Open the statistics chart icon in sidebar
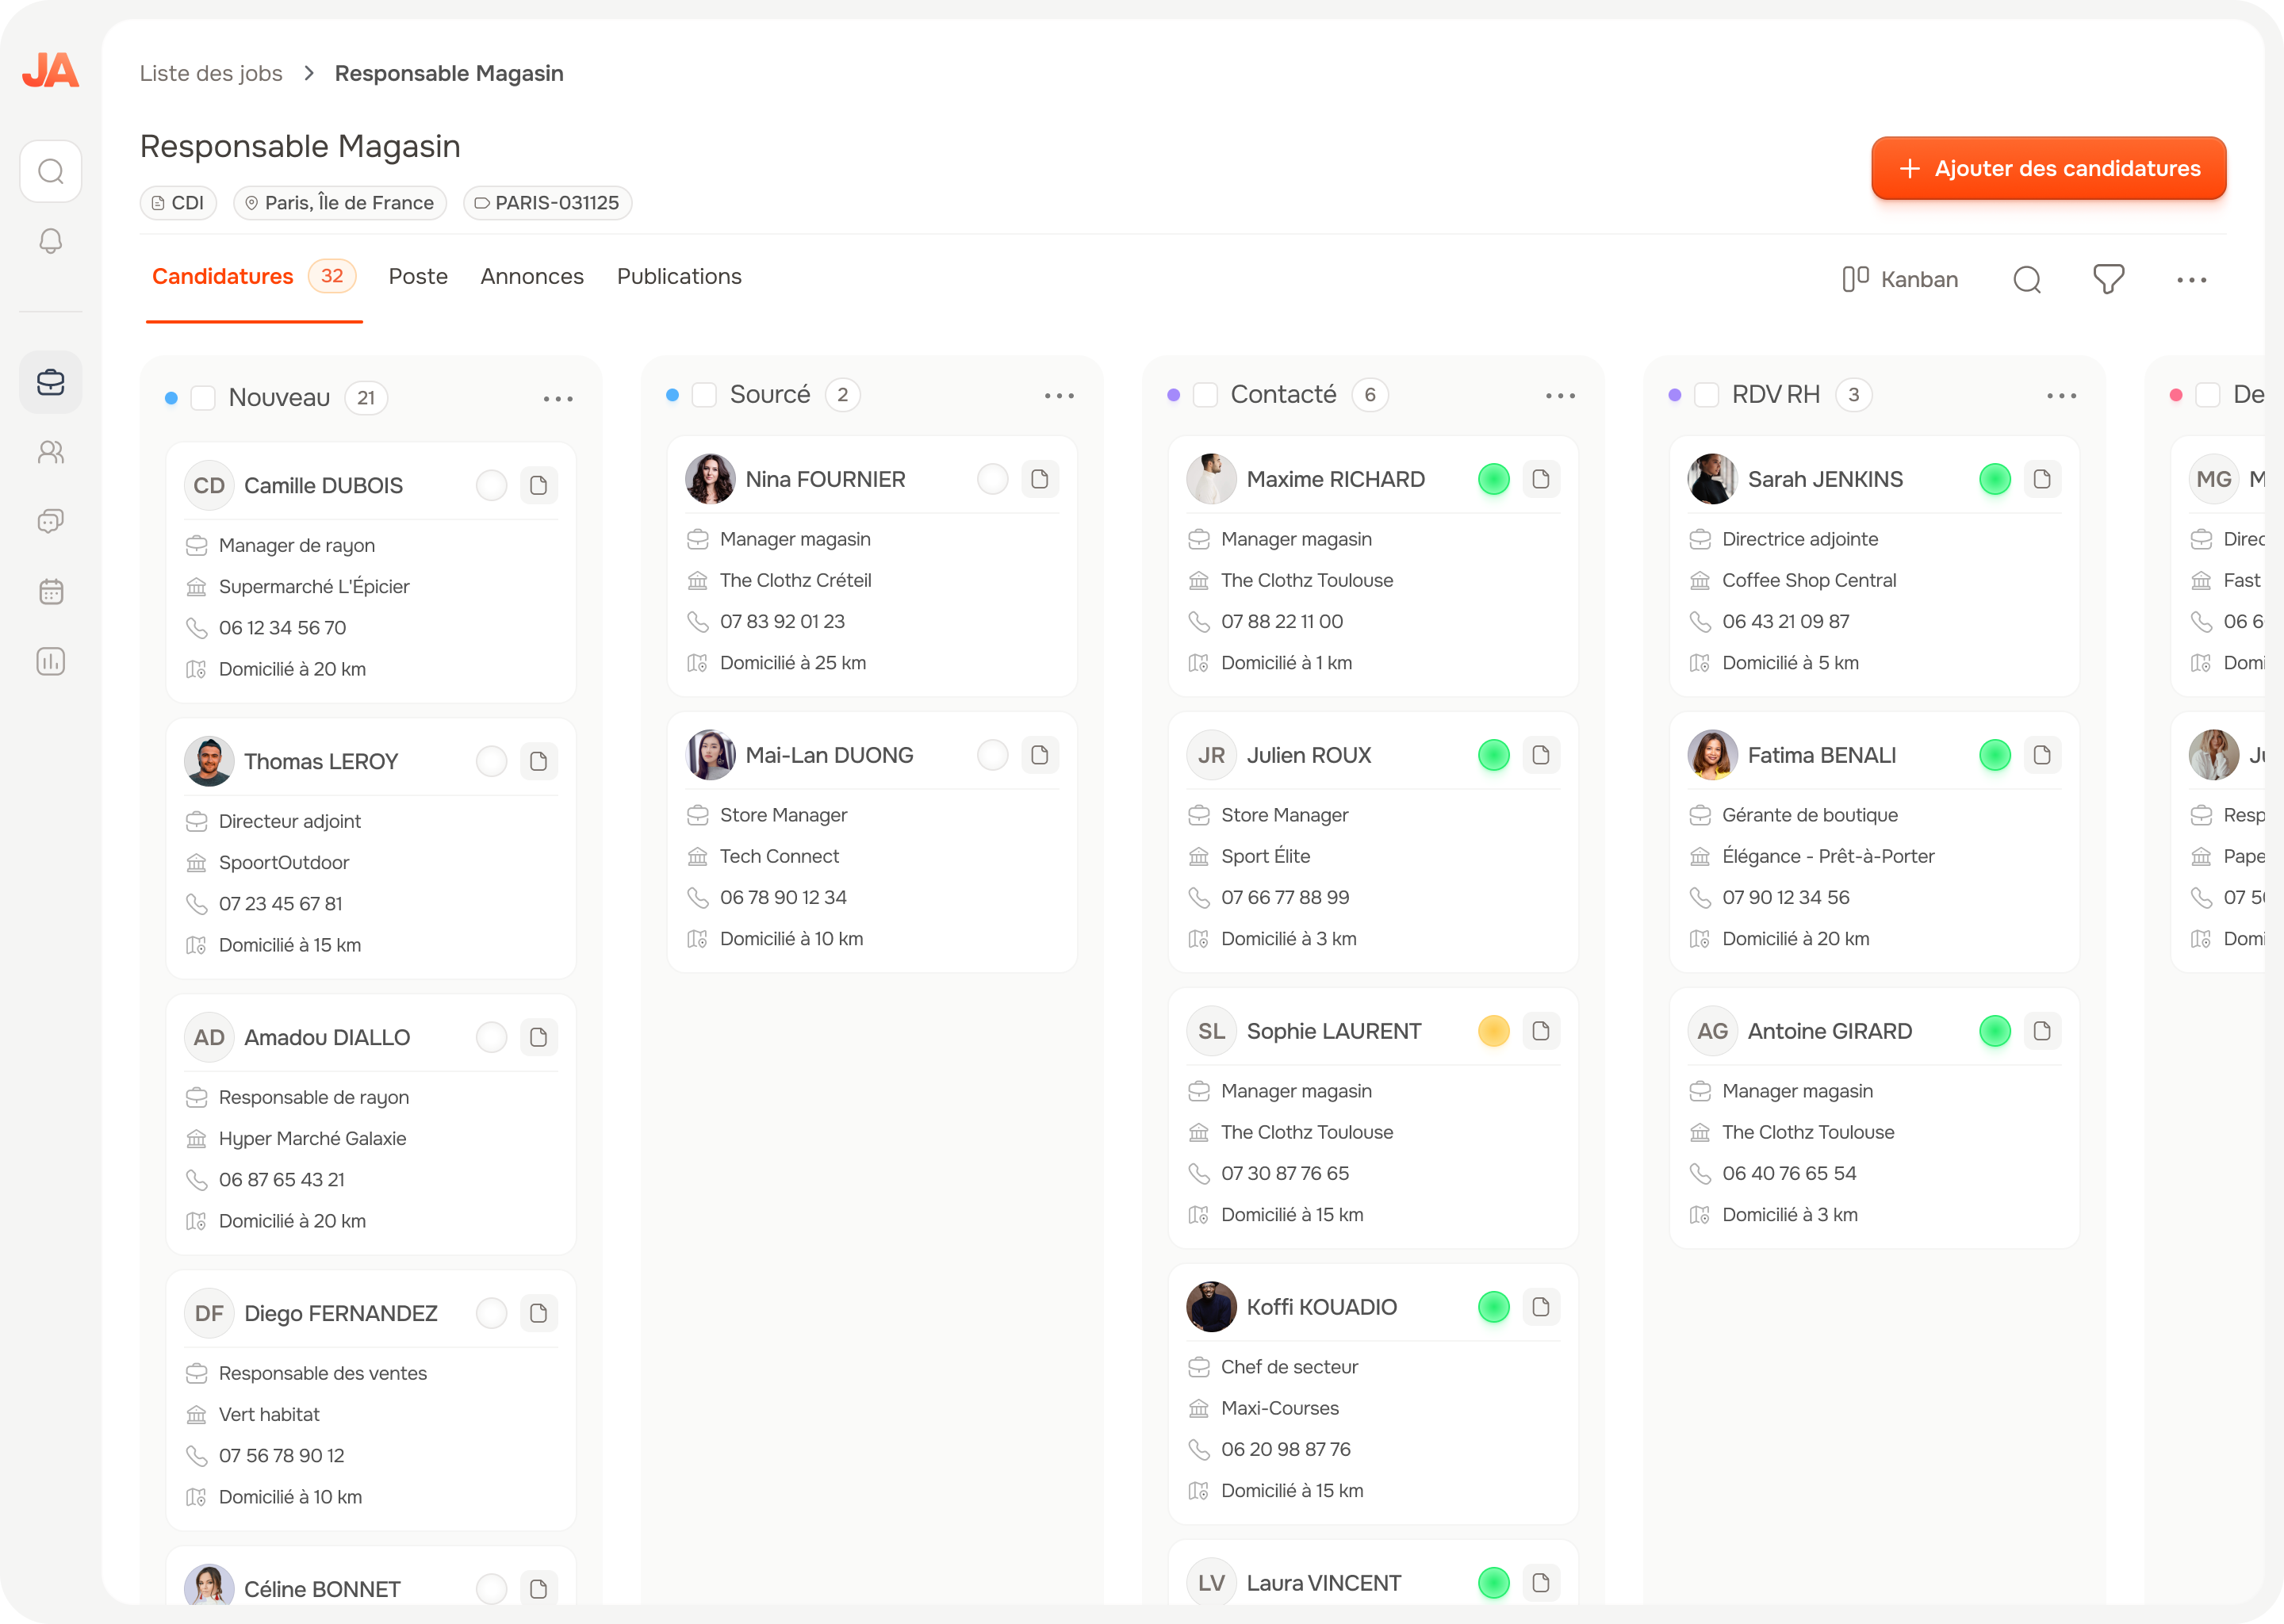 51,662
